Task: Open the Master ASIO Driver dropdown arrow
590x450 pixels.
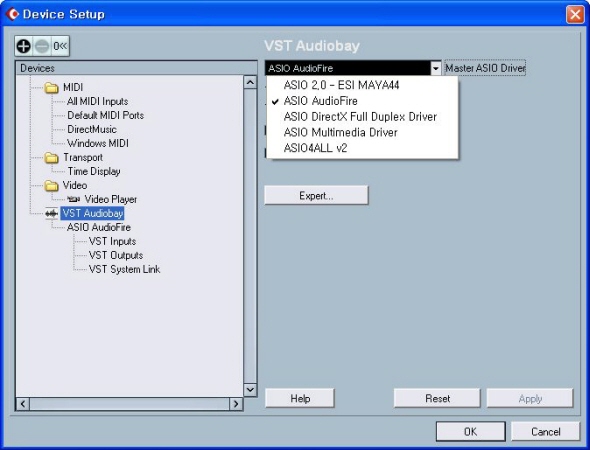Action: click(435, 68)
